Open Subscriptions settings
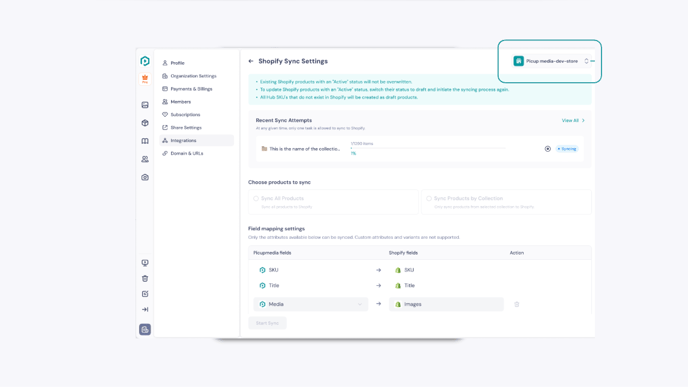688x388 pixels. [196, 115]
